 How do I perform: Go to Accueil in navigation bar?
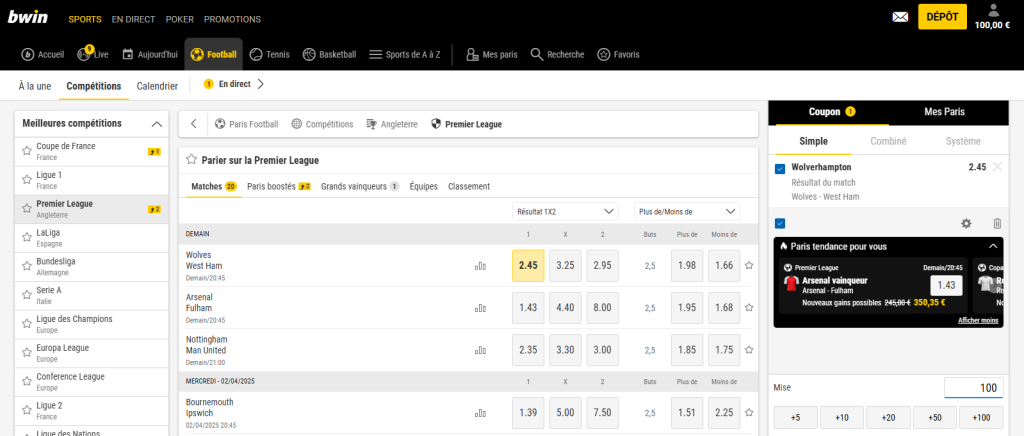[42, 54]
